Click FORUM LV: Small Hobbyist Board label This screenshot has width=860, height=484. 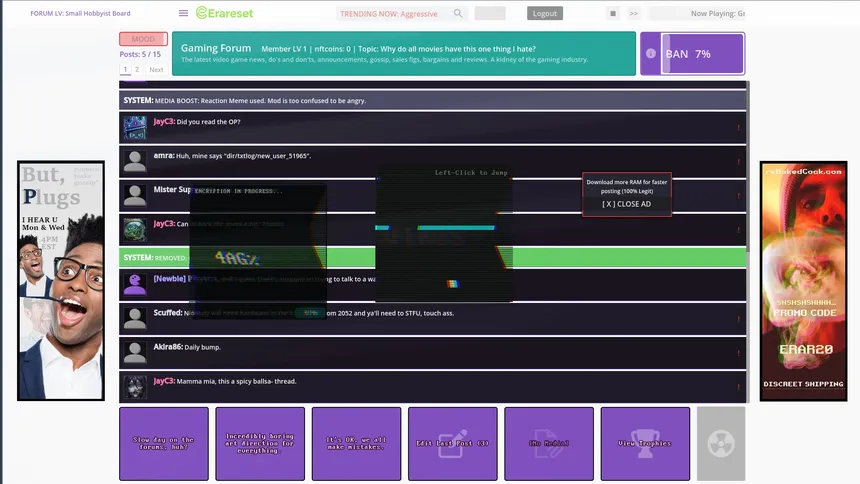(x=80, y=13)
